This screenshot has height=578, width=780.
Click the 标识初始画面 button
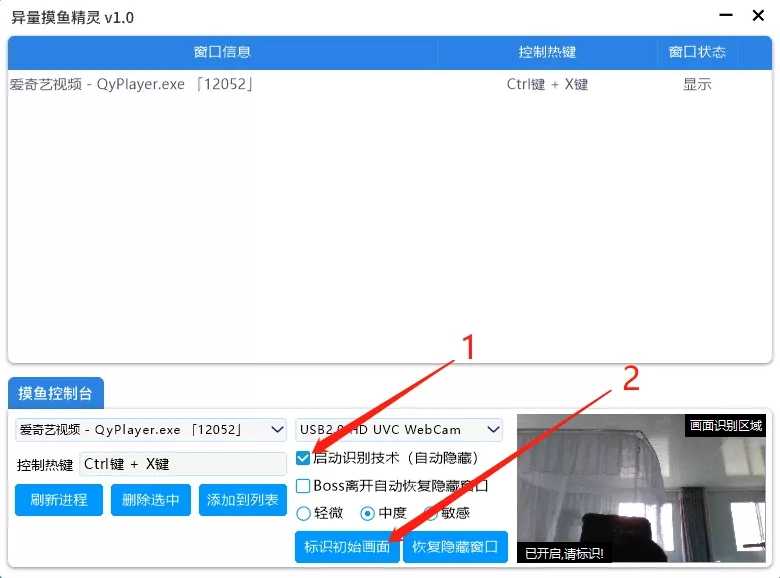pos(347,547)
